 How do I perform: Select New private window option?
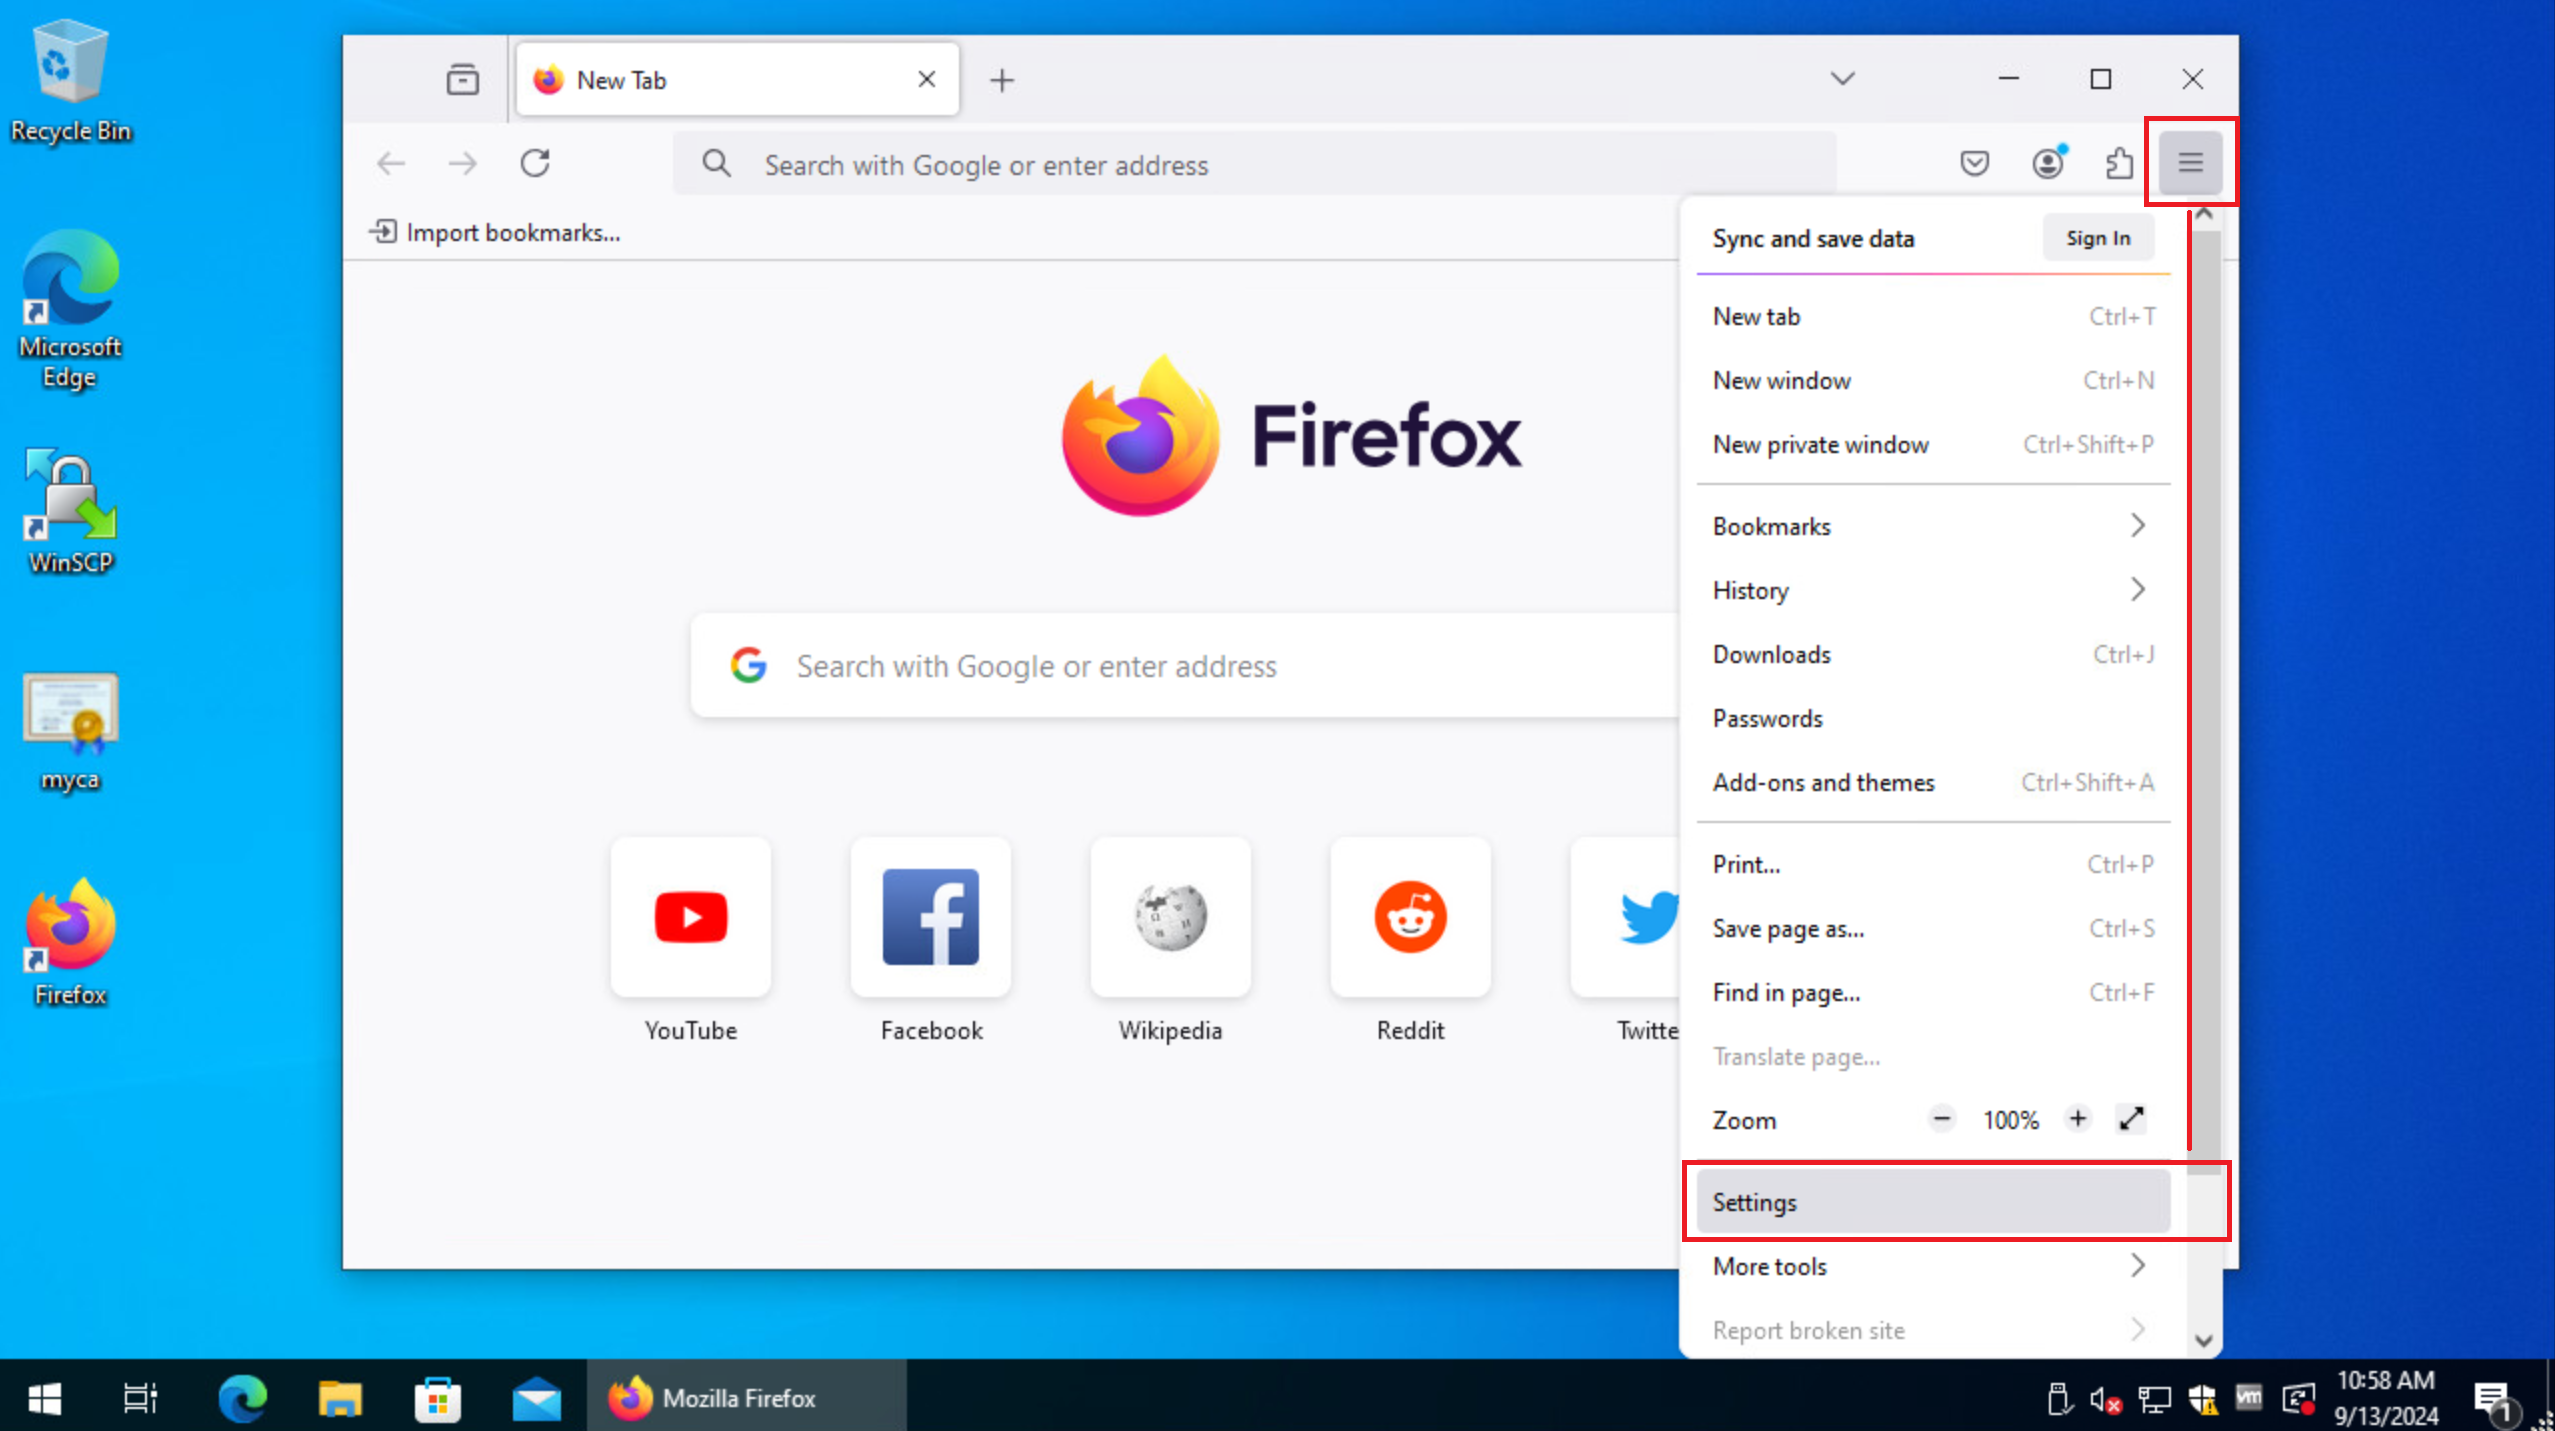tap(1821, 444)
